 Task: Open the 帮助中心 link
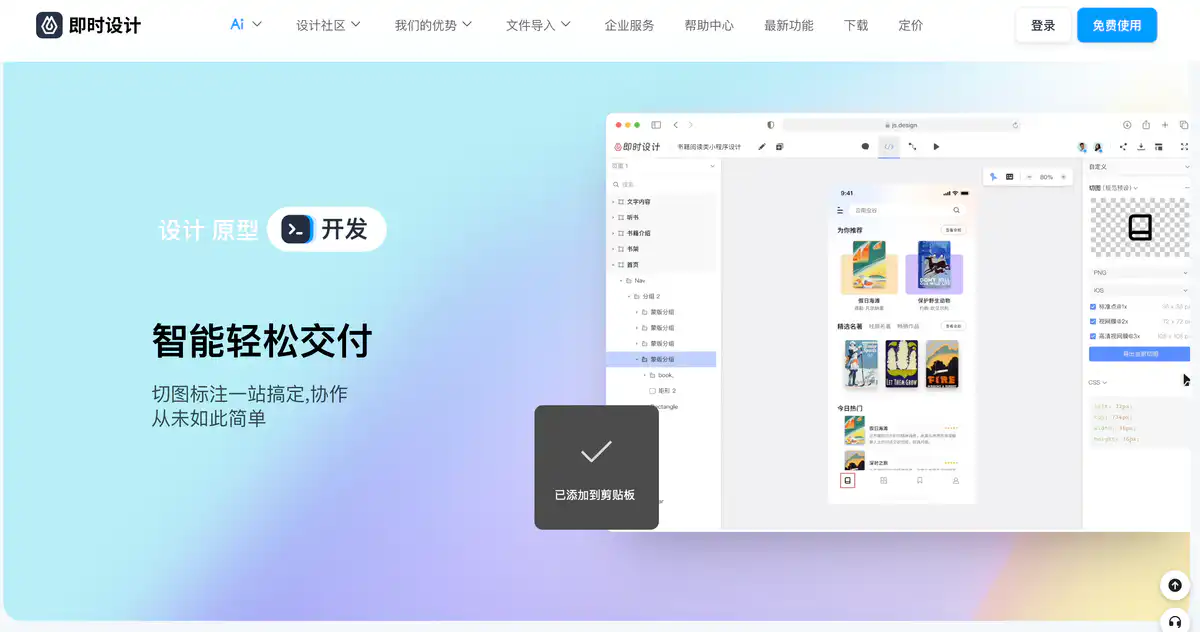pyautogui.click(x=709, y=25)
